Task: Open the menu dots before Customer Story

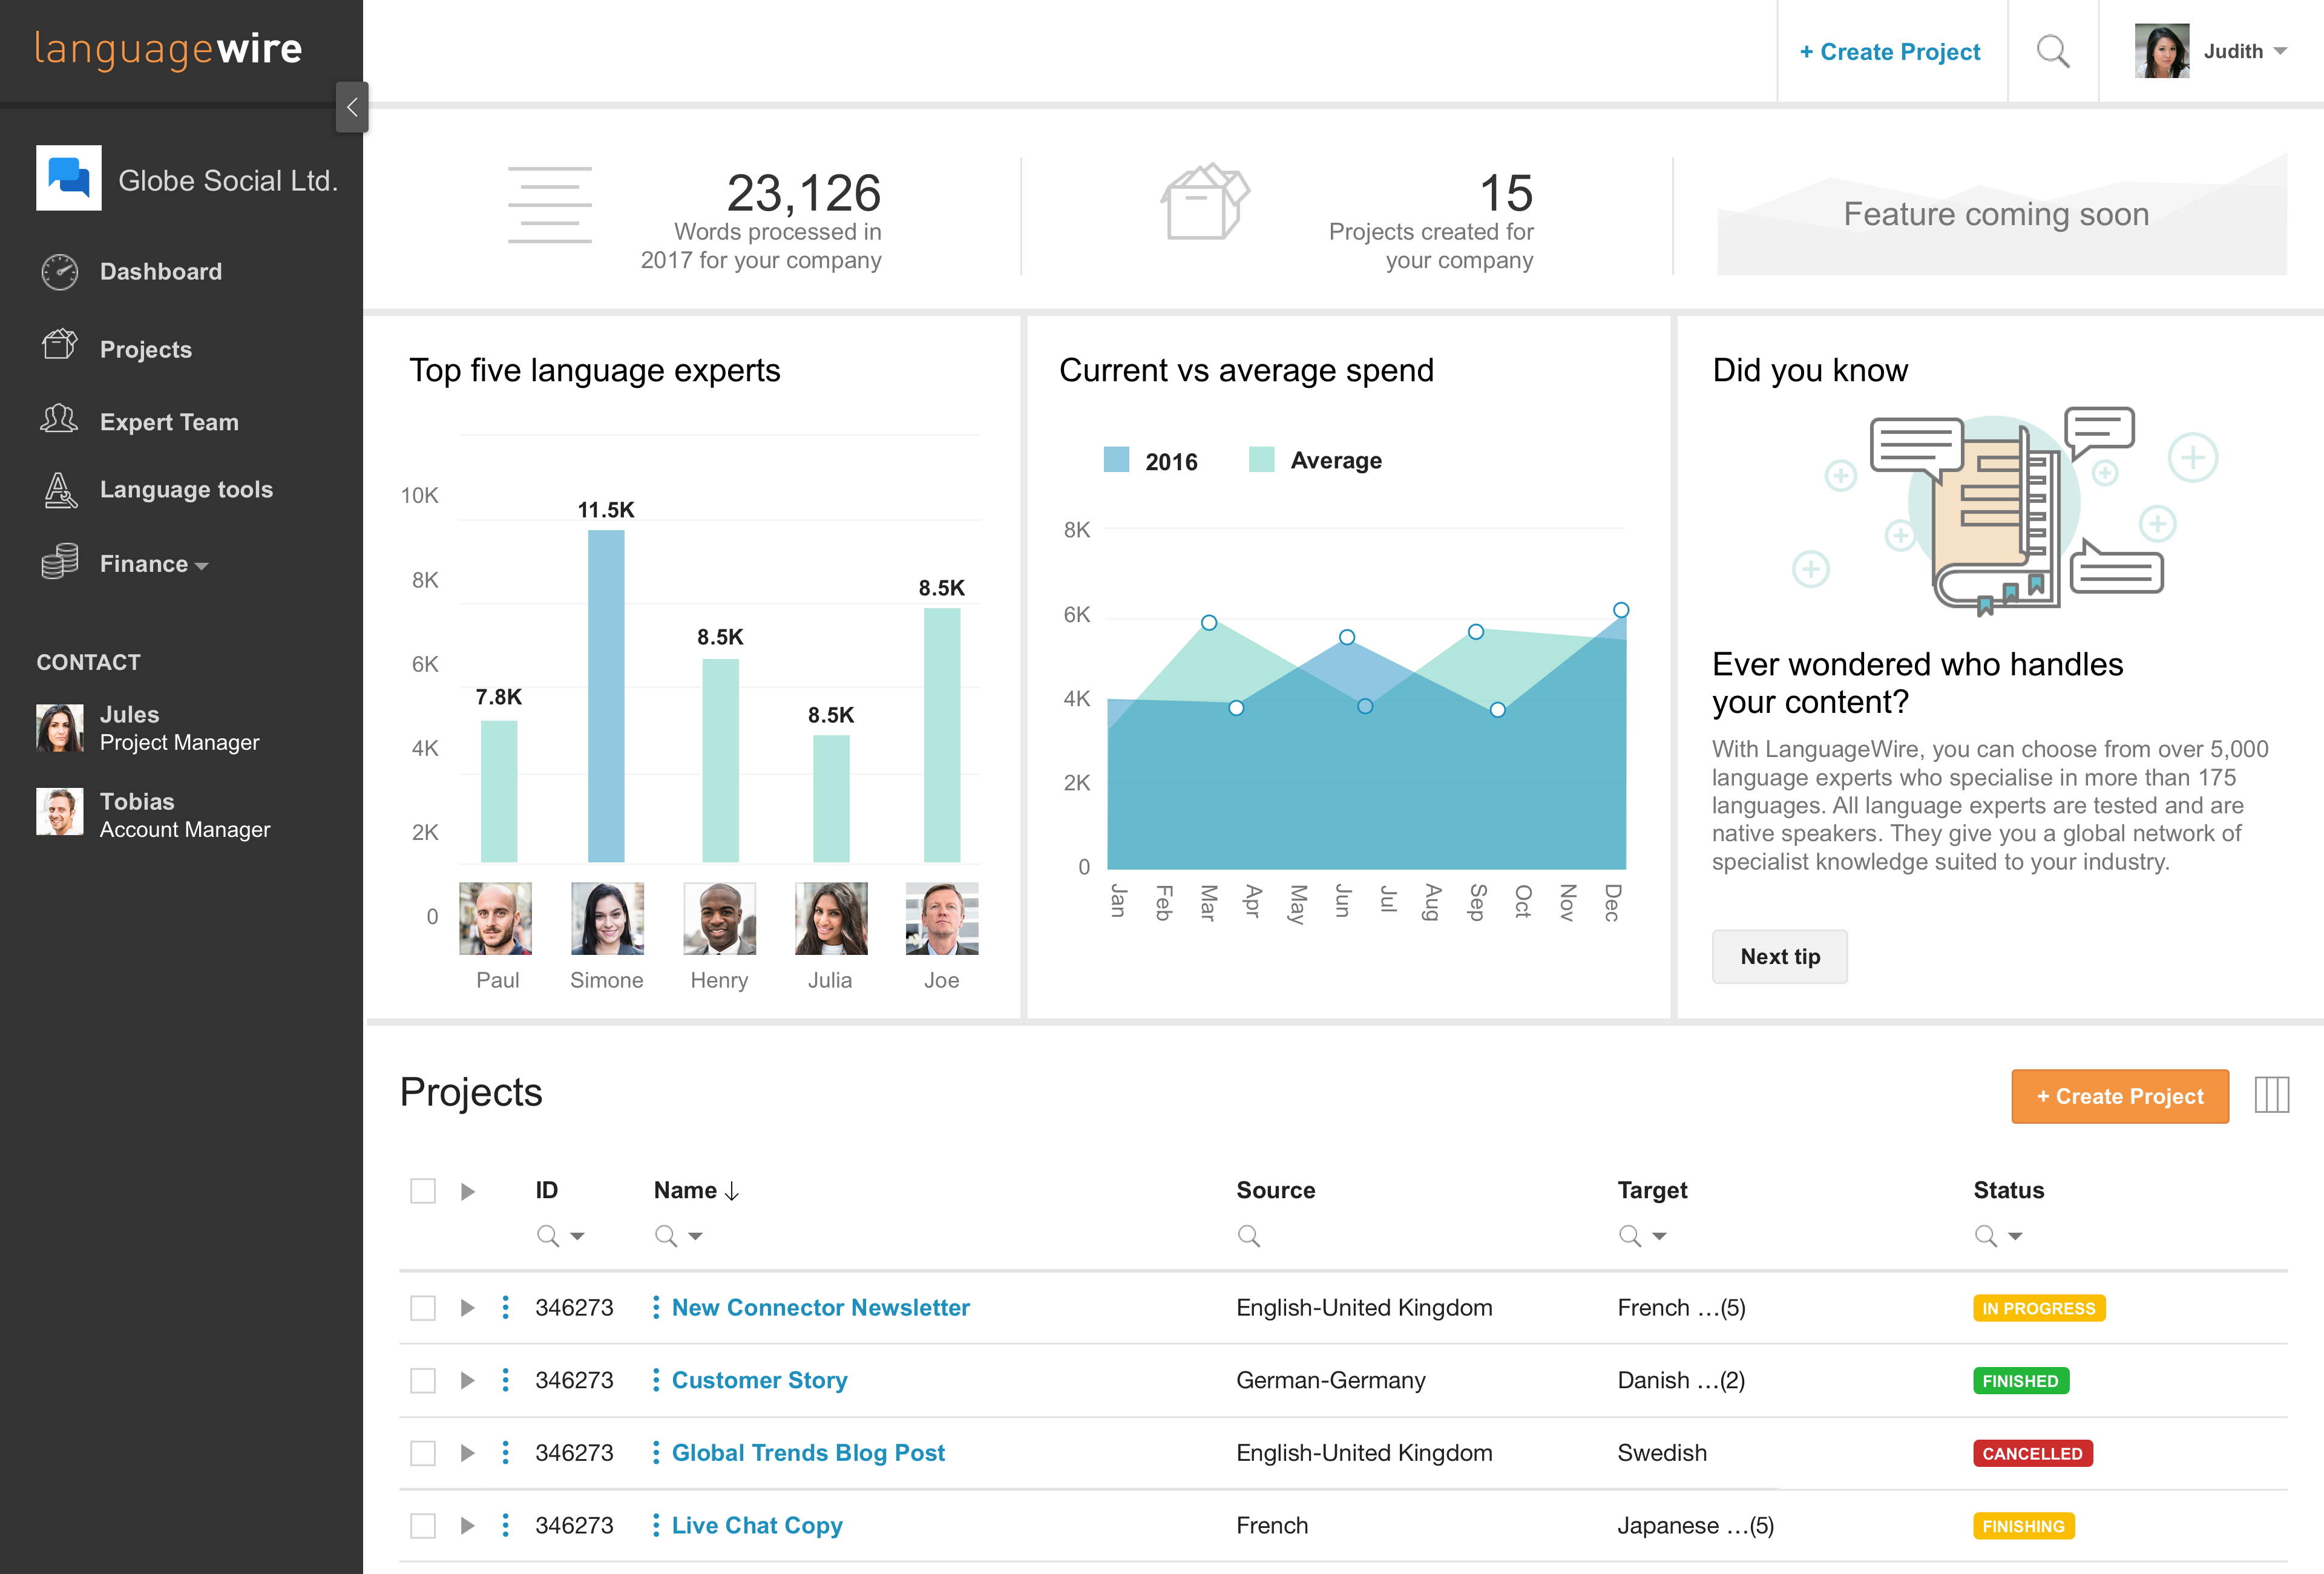Action: 656,1380
